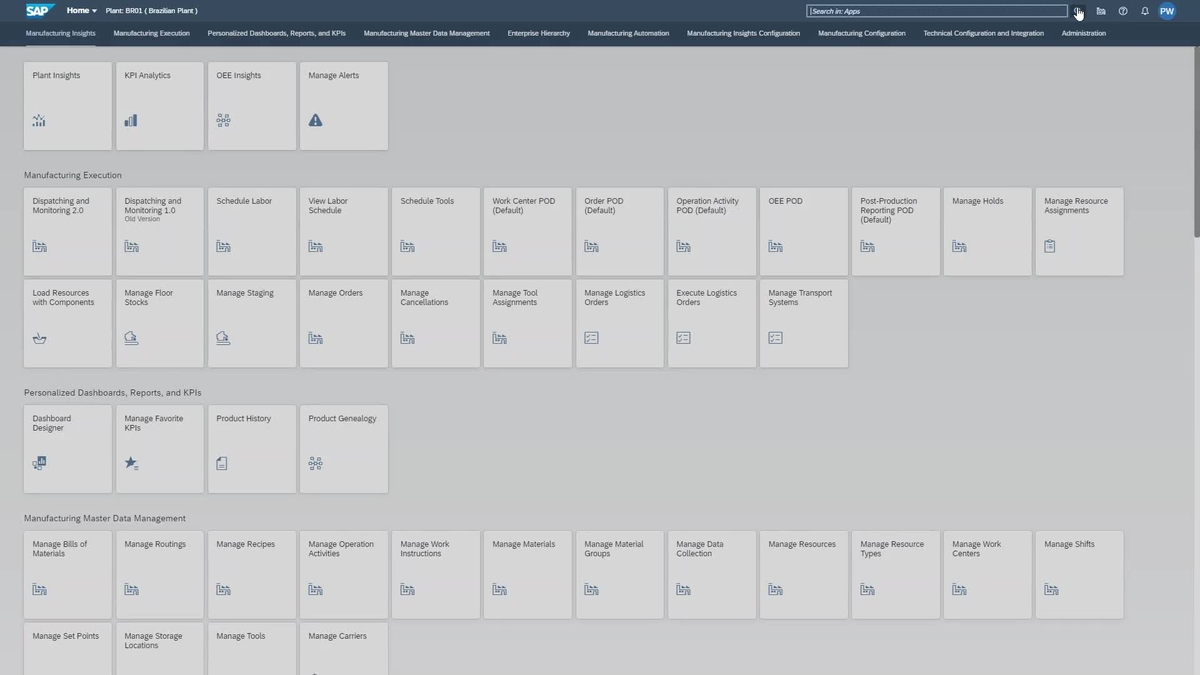
Task: Open the OEE Insights genealogy icon
Action: [222, 119]
